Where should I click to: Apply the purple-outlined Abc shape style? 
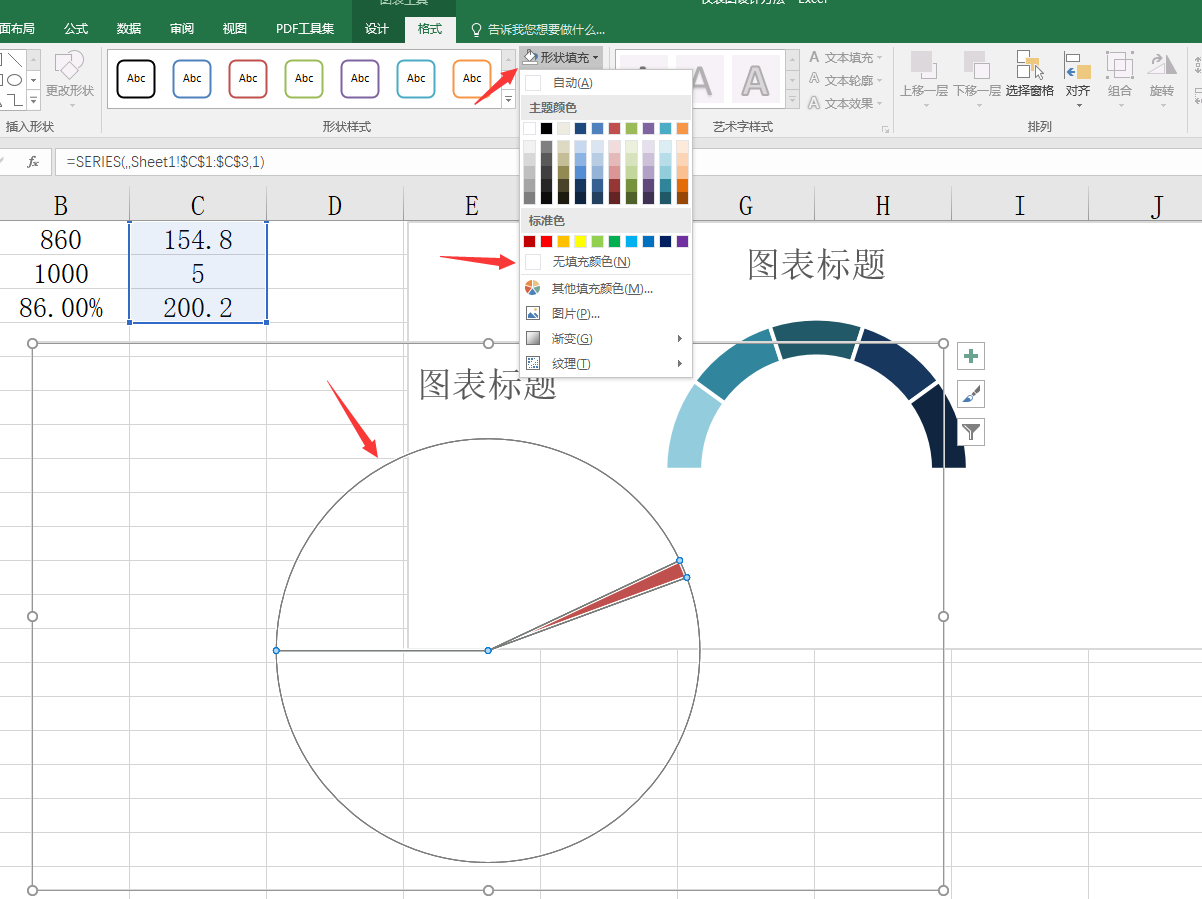pos(360,78)
